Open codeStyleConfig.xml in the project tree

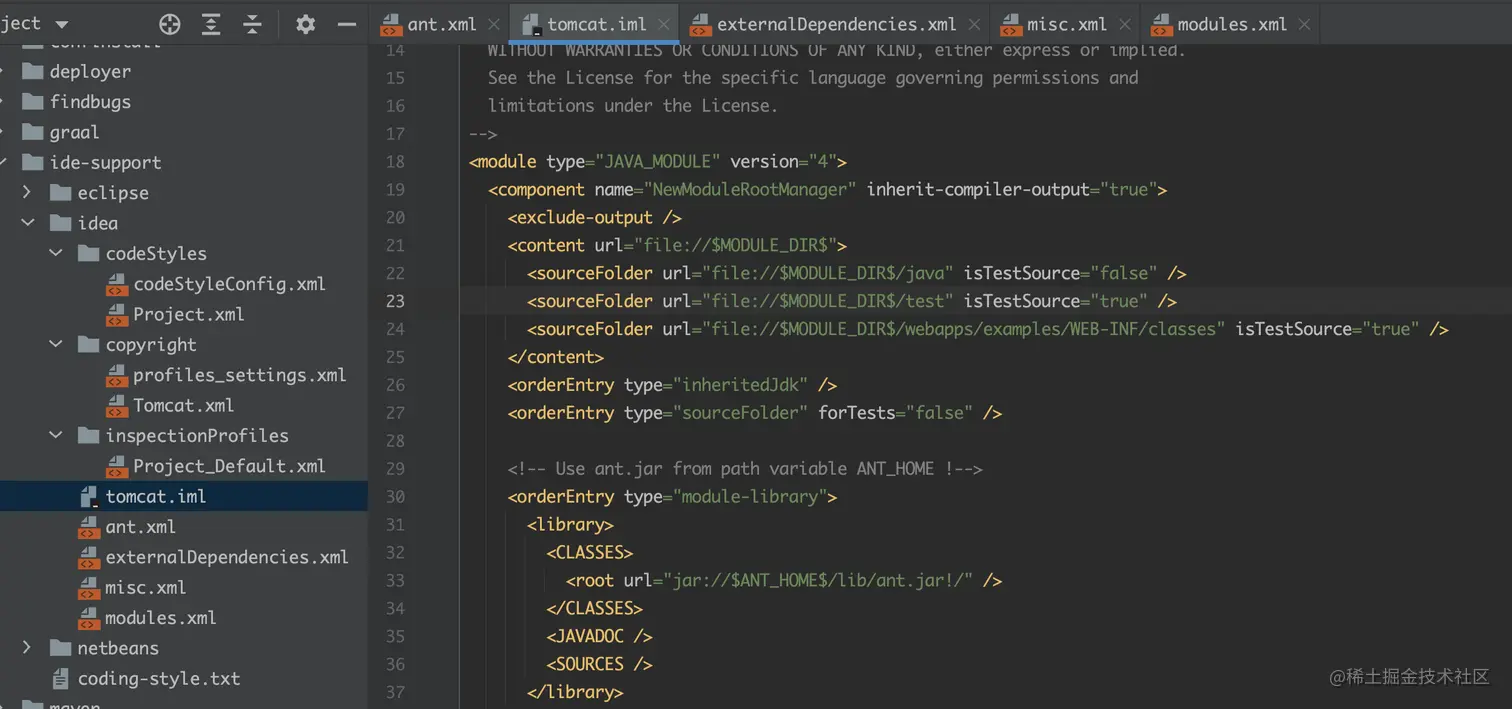(x=230, y=284)
